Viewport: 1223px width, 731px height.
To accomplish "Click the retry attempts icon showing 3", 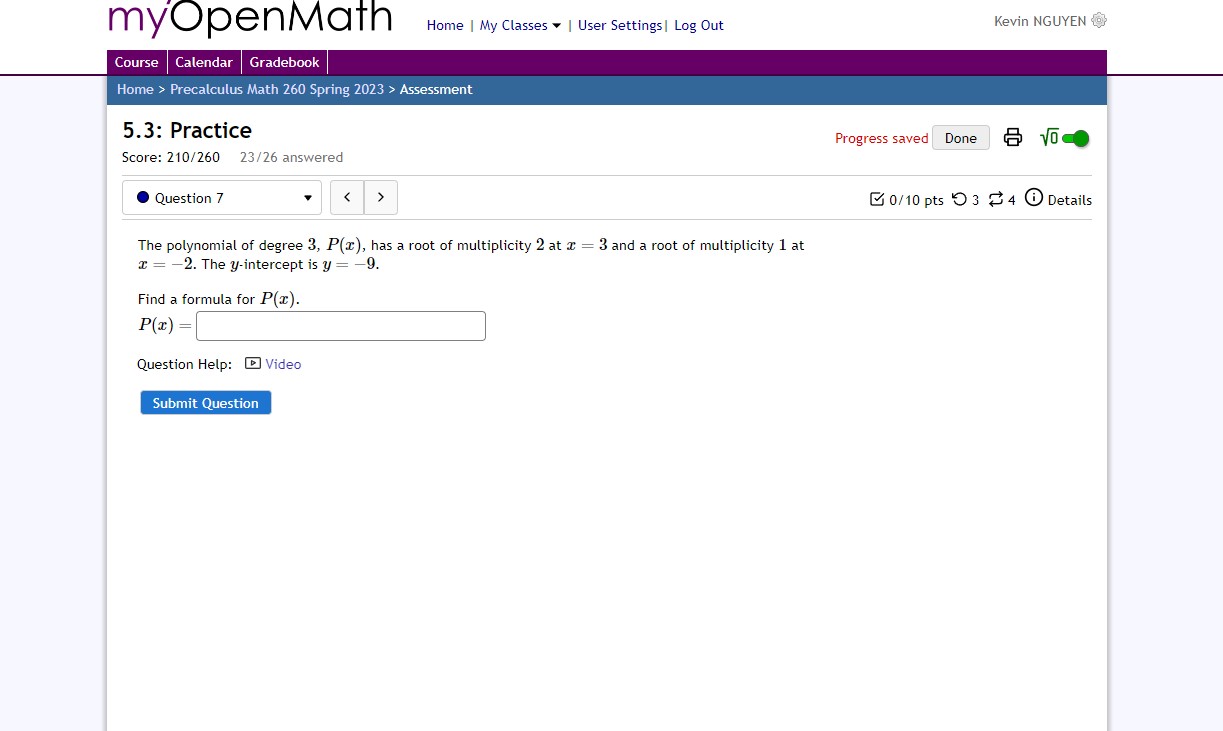I will [x=963, y=199].
